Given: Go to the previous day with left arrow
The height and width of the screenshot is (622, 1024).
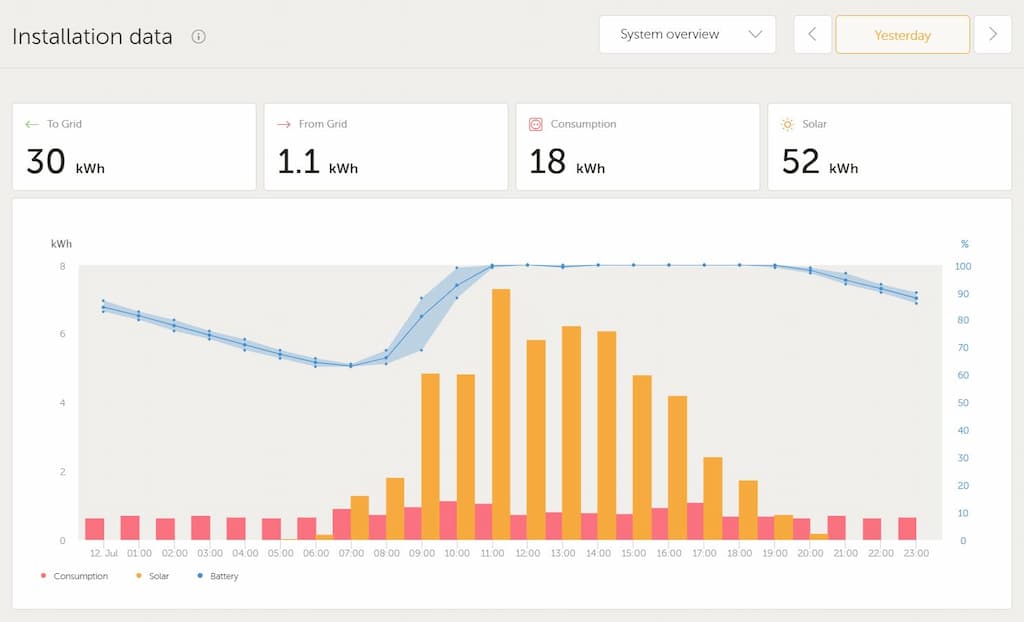Looking at the screenshot, I should tap(812, 34).
